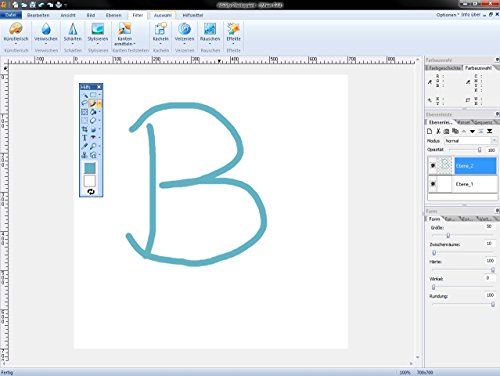The image size is (500, 376).
Task: Select the zoom magnifier tool
Action: (93, 146)
